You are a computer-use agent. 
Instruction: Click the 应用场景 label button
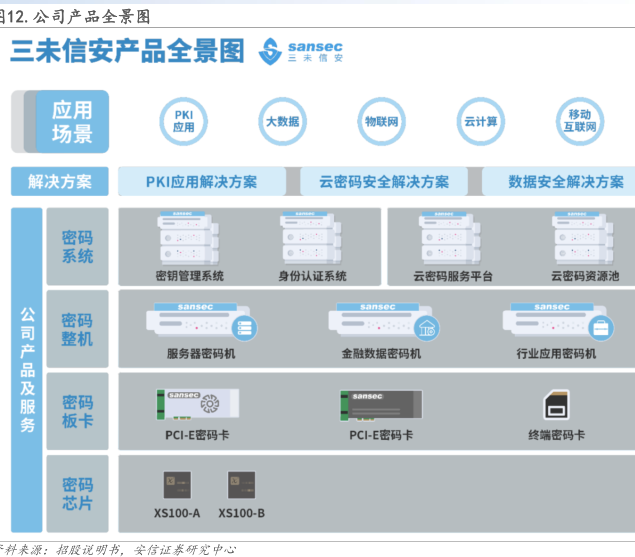coord(72,122)
